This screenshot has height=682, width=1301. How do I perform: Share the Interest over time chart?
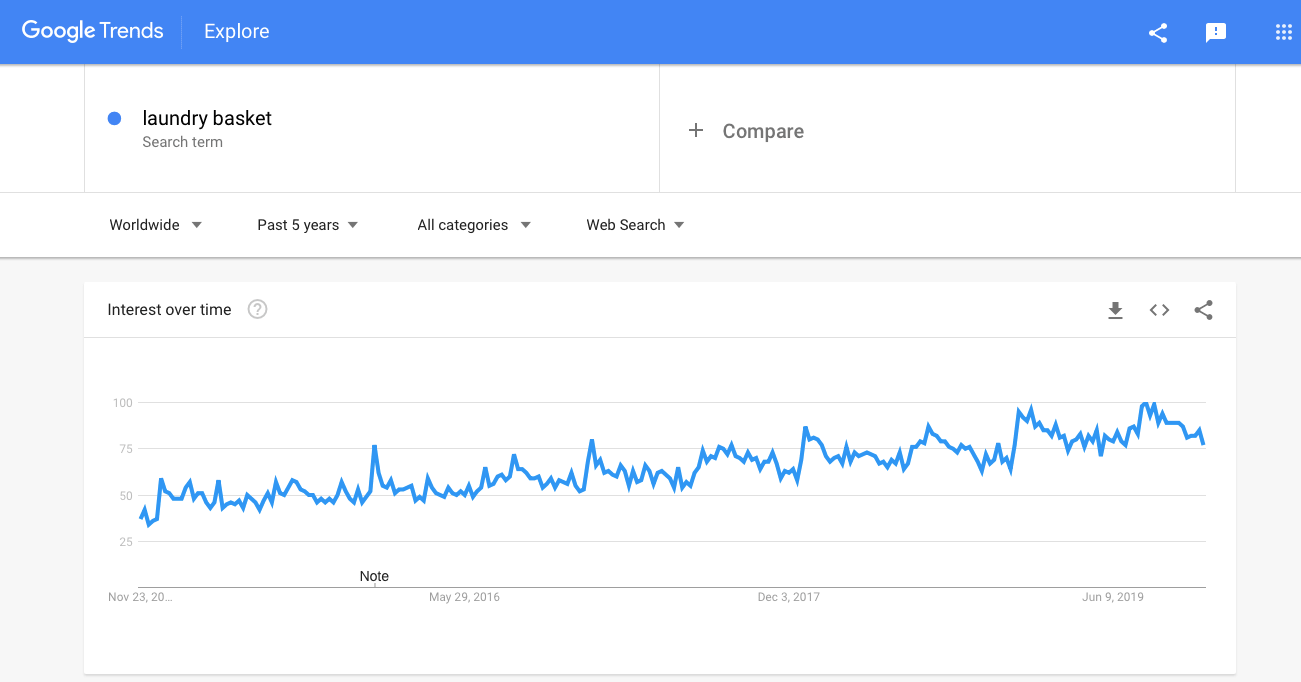(1203, 310)
